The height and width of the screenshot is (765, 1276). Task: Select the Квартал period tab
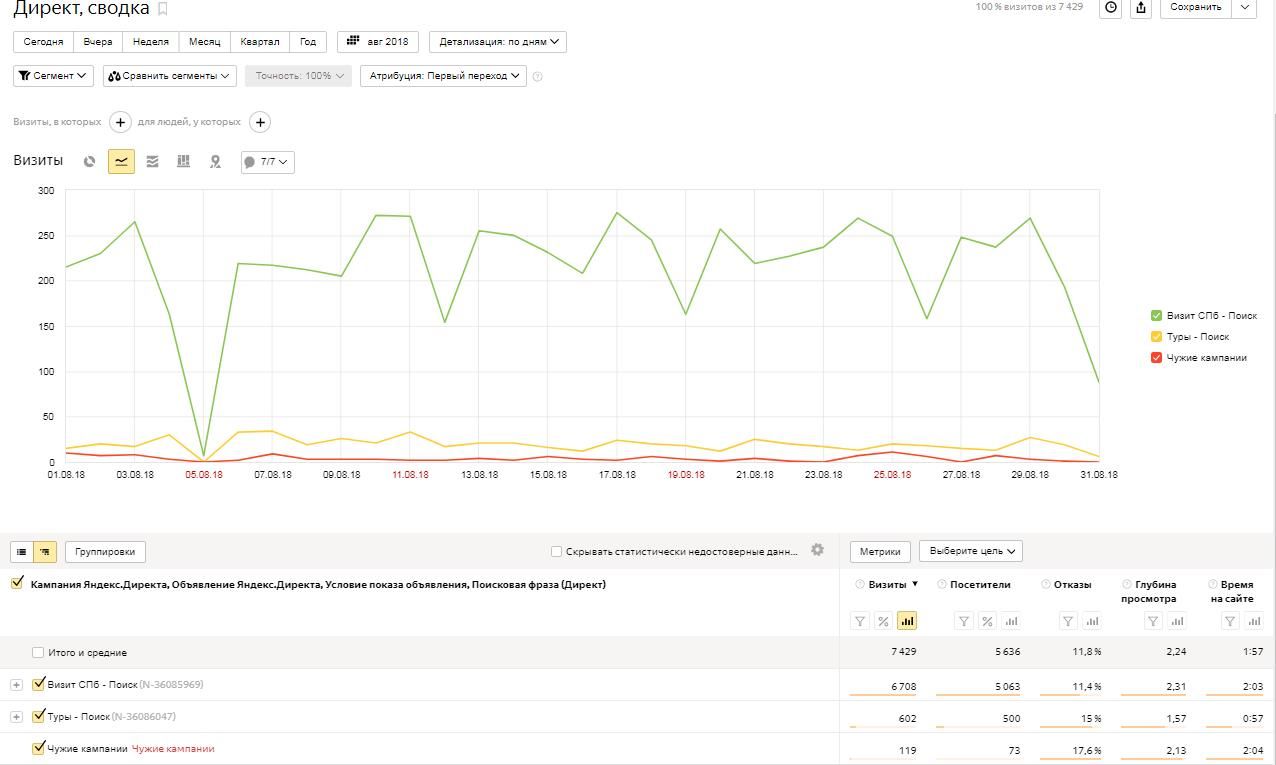coord(260,42)
